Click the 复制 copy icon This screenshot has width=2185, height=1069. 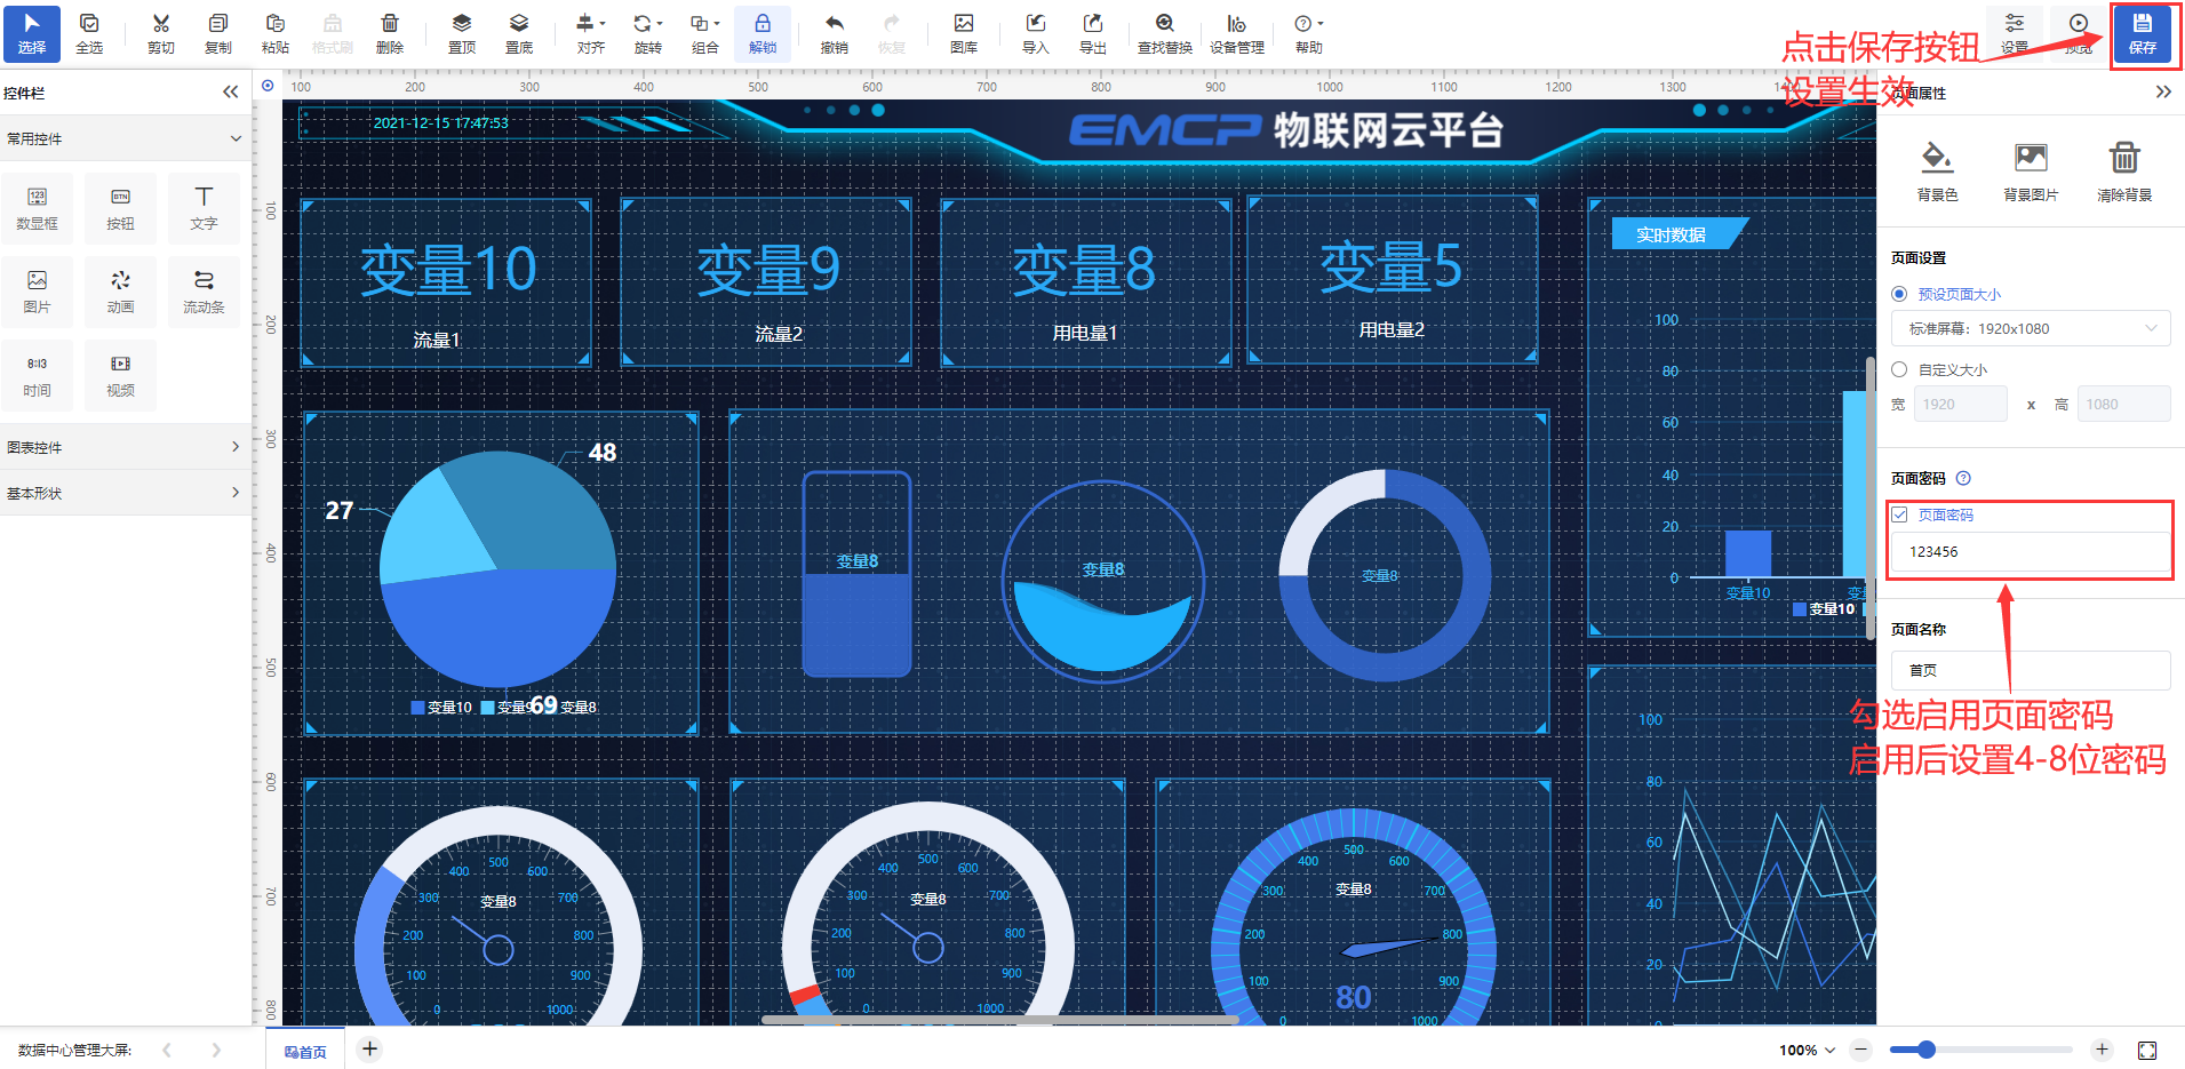point(218,33)
